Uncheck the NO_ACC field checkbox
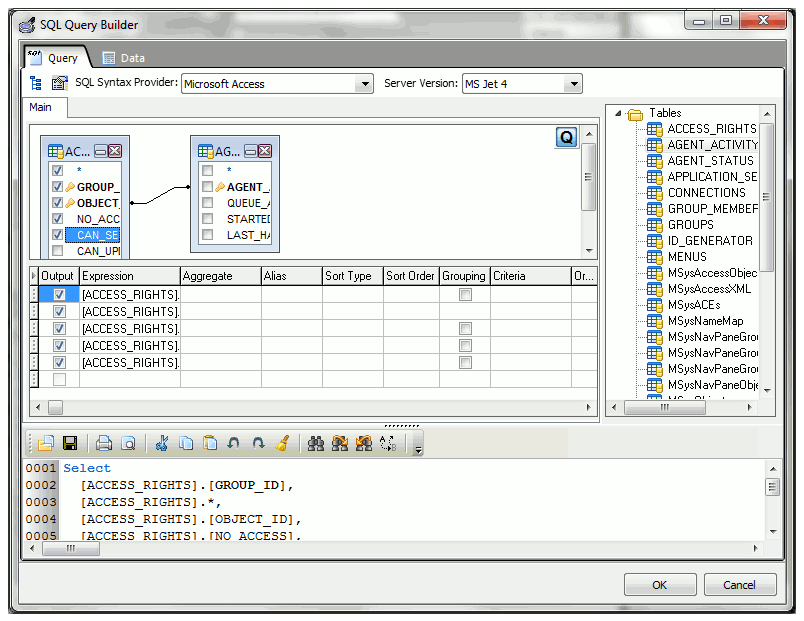The height and width of the screenshot is (621, 804). [x=57, y=219]
